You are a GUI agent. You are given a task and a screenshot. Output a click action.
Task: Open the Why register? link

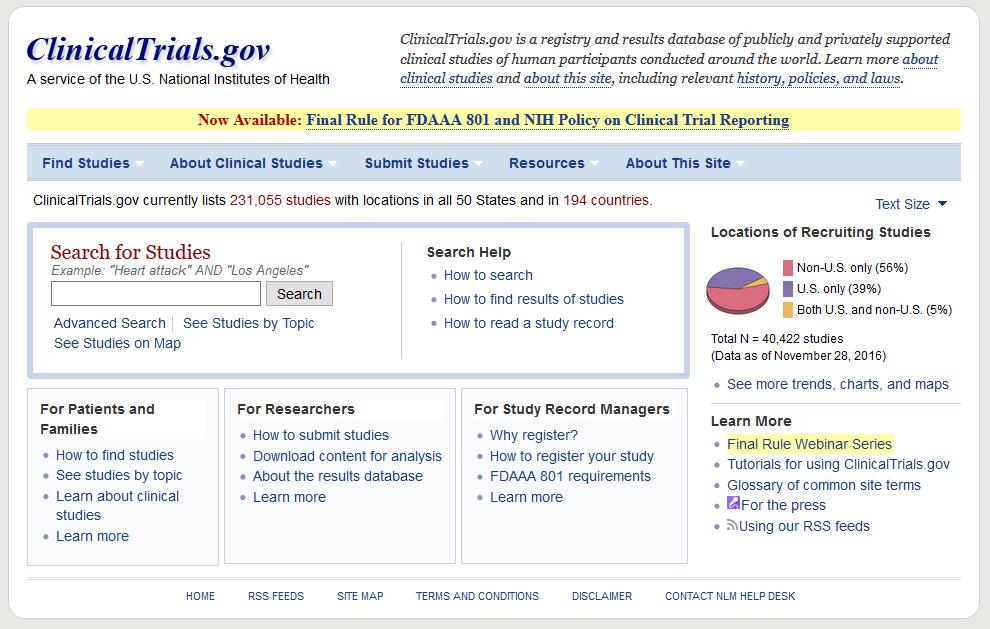pyautogui.click(x=534, y=435)
